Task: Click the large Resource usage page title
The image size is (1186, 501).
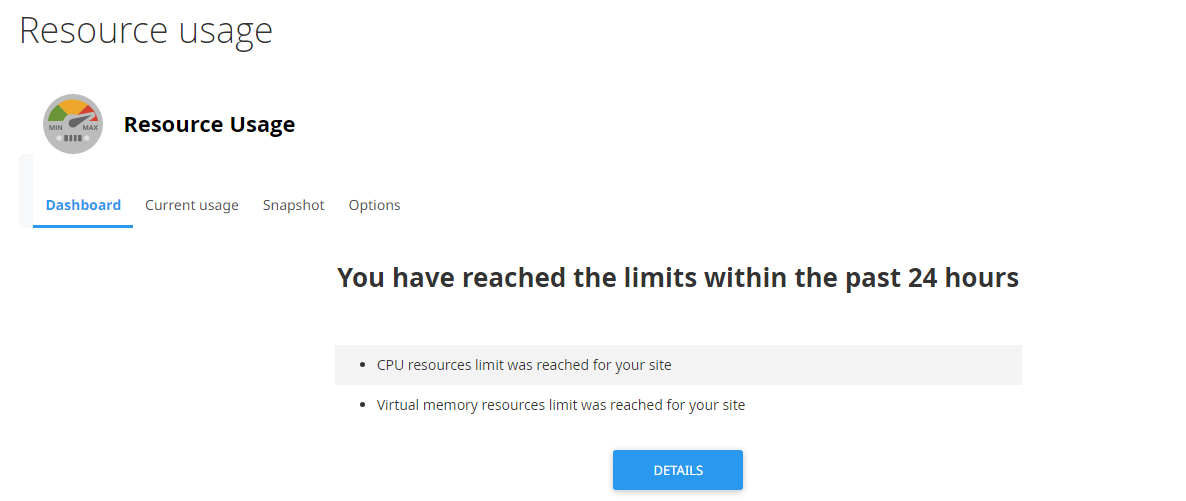Action: pos(146,32)
